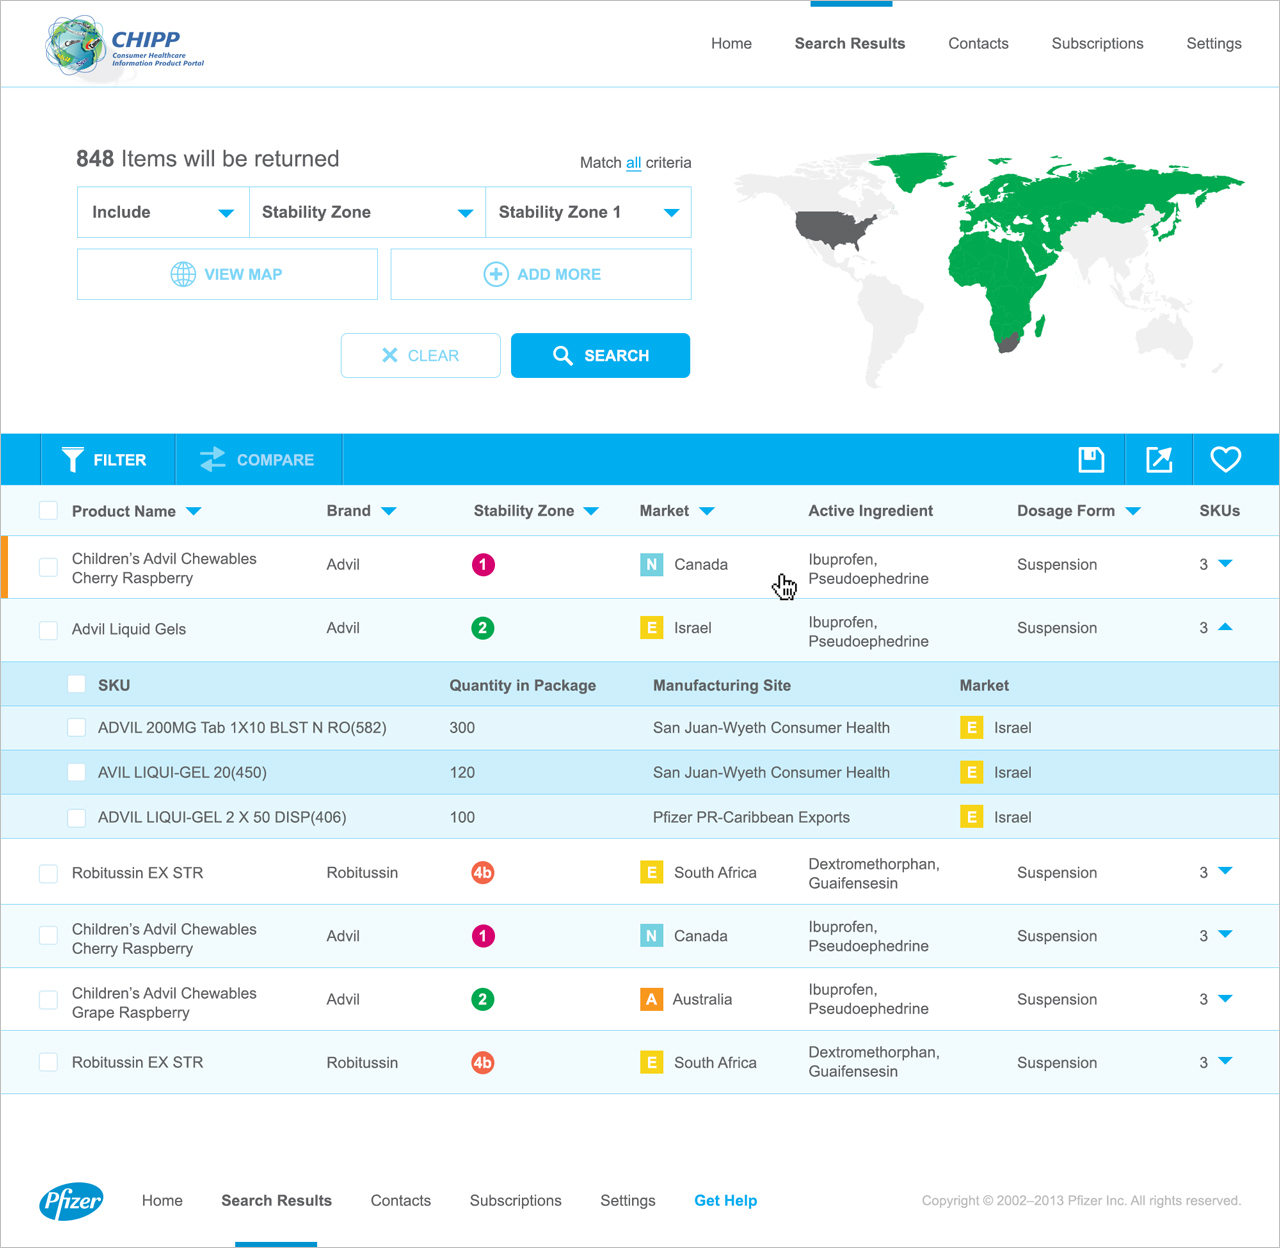Screen dimensions: 1280x1248
Task: Click the Compare arrows button
Action: coord(258,460)
